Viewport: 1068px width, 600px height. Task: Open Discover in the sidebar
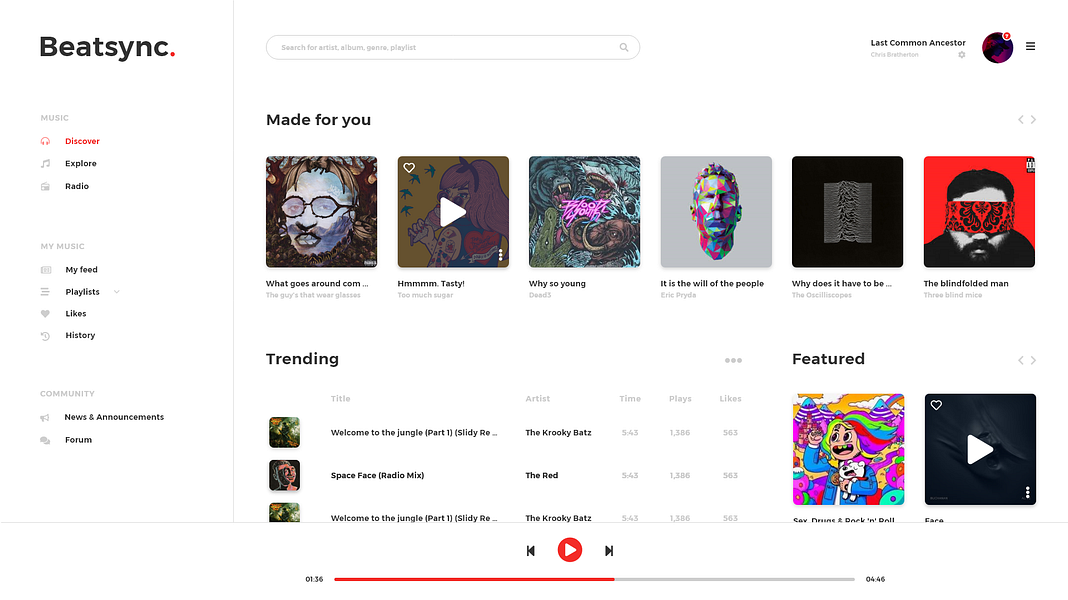click(82, 141)
